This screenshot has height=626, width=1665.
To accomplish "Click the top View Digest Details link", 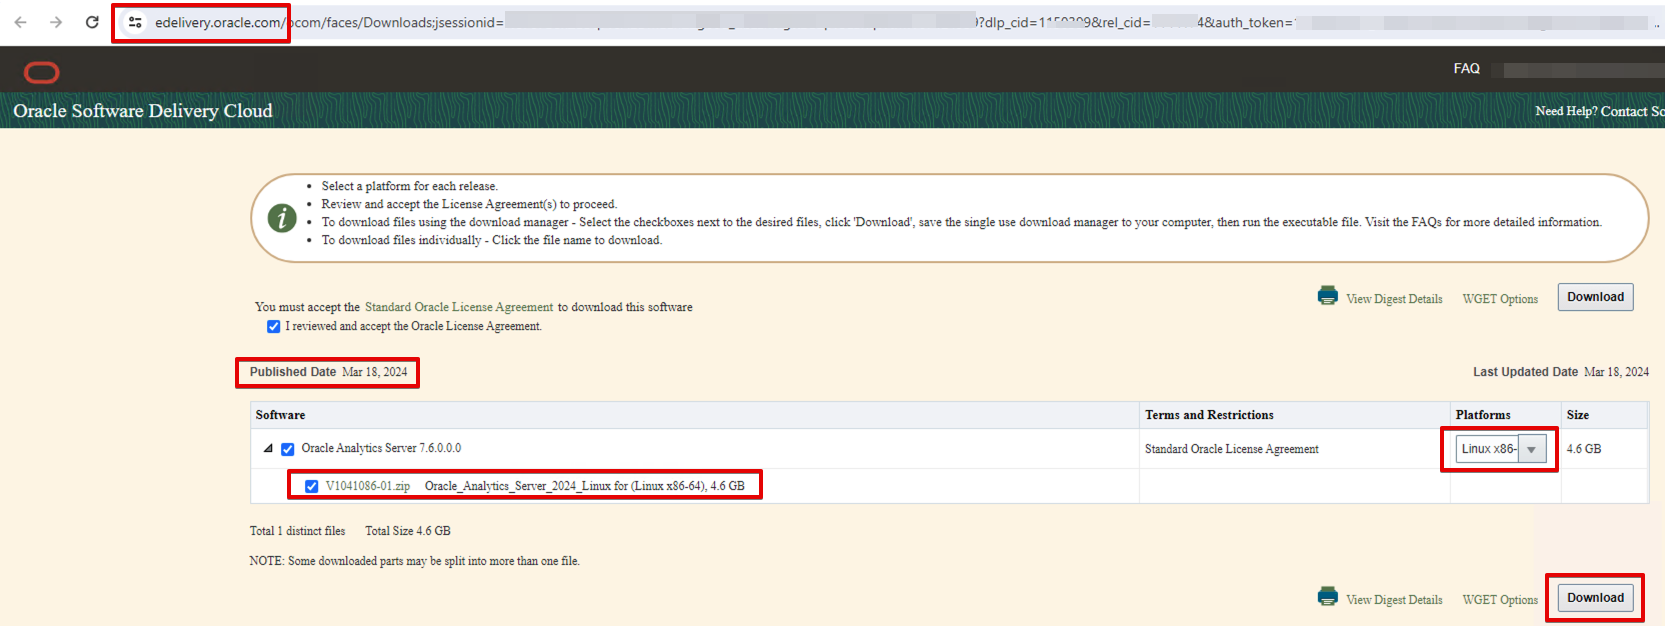I will pyautogui.click(x=1394, y=299).
